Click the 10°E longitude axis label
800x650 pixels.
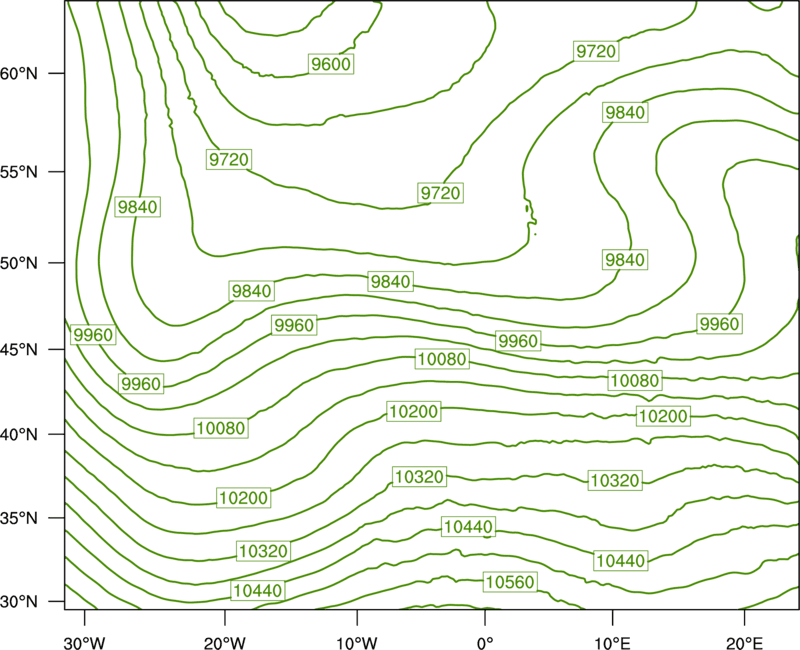pos(612,643)
